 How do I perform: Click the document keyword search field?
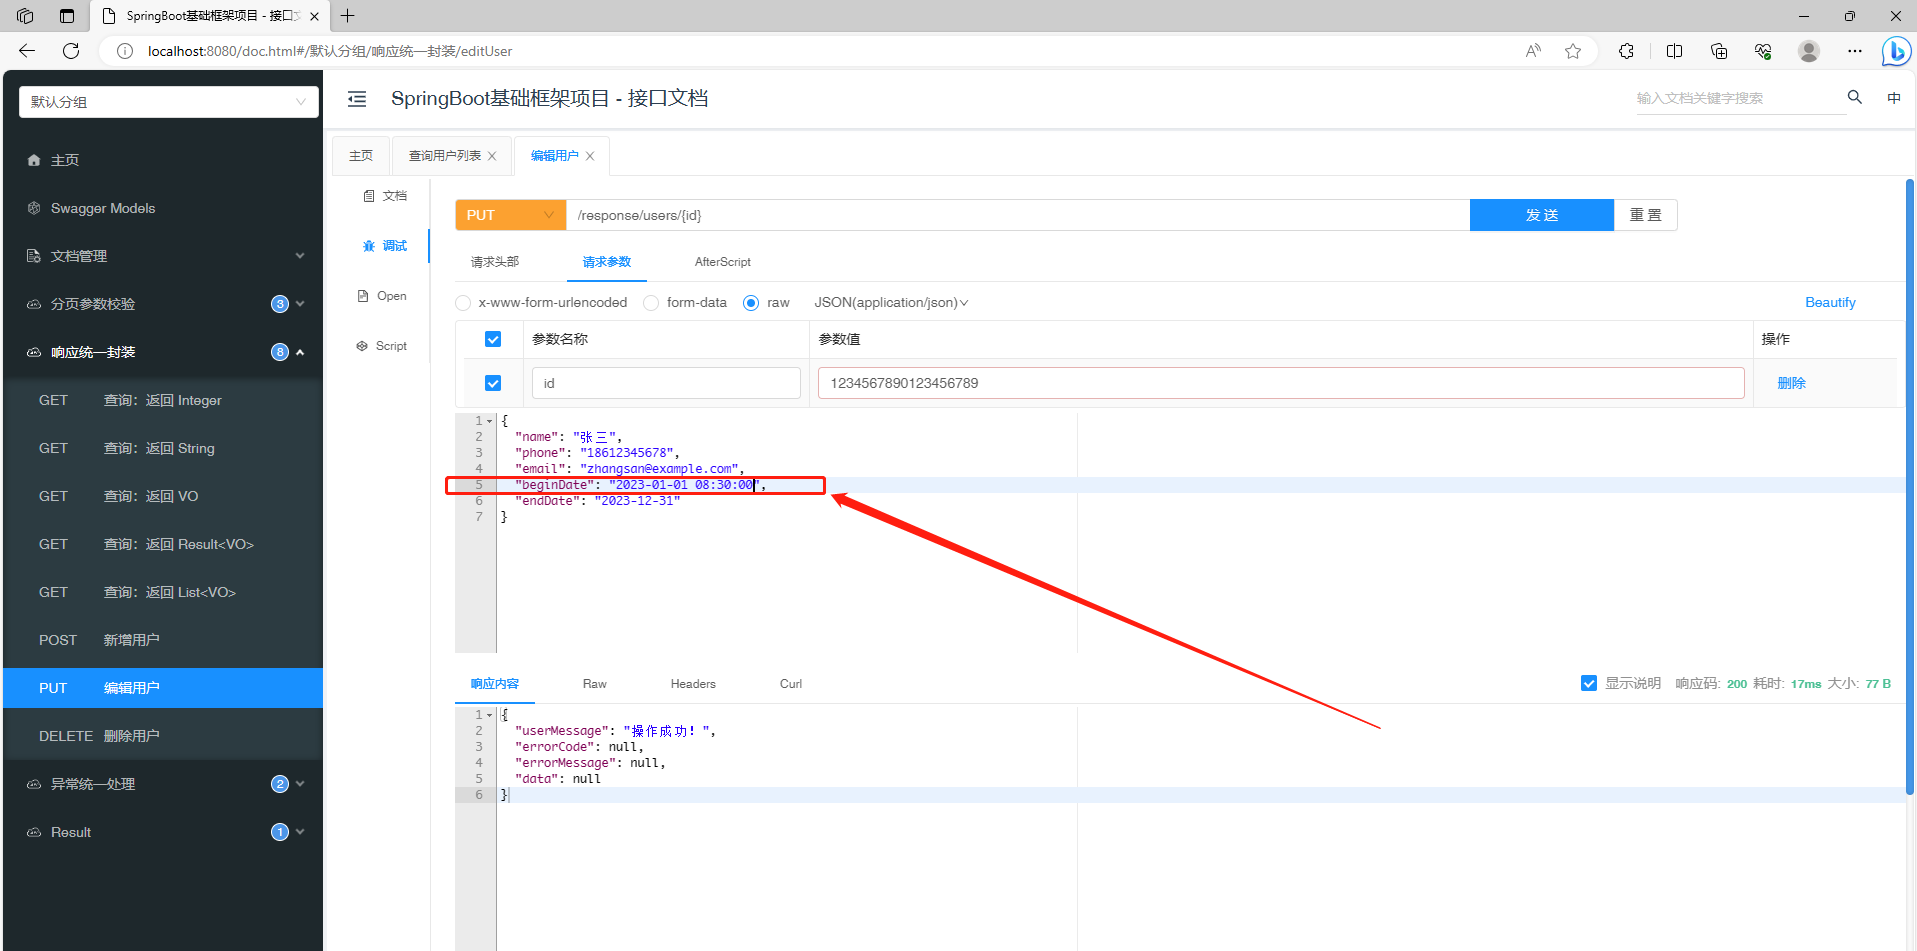1740,98
